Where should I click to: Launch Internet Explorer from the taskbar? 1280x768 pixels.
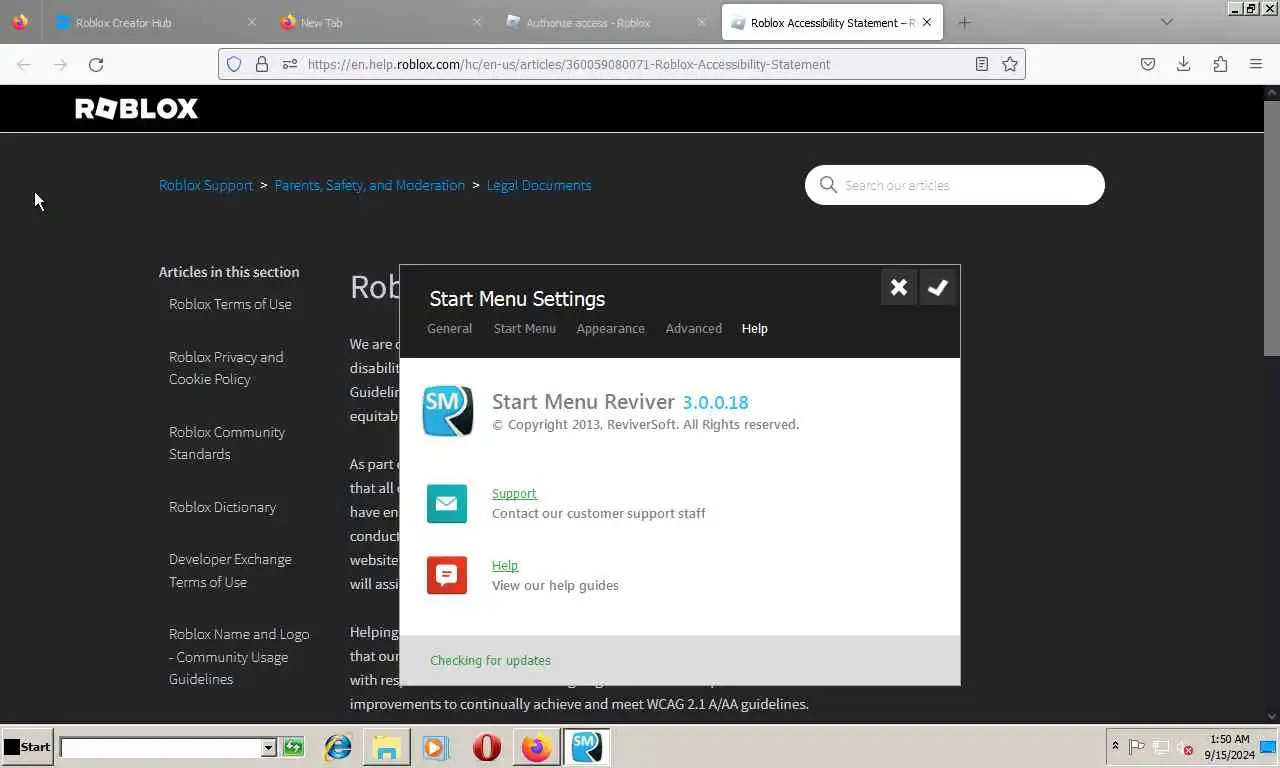coord(338,747)
